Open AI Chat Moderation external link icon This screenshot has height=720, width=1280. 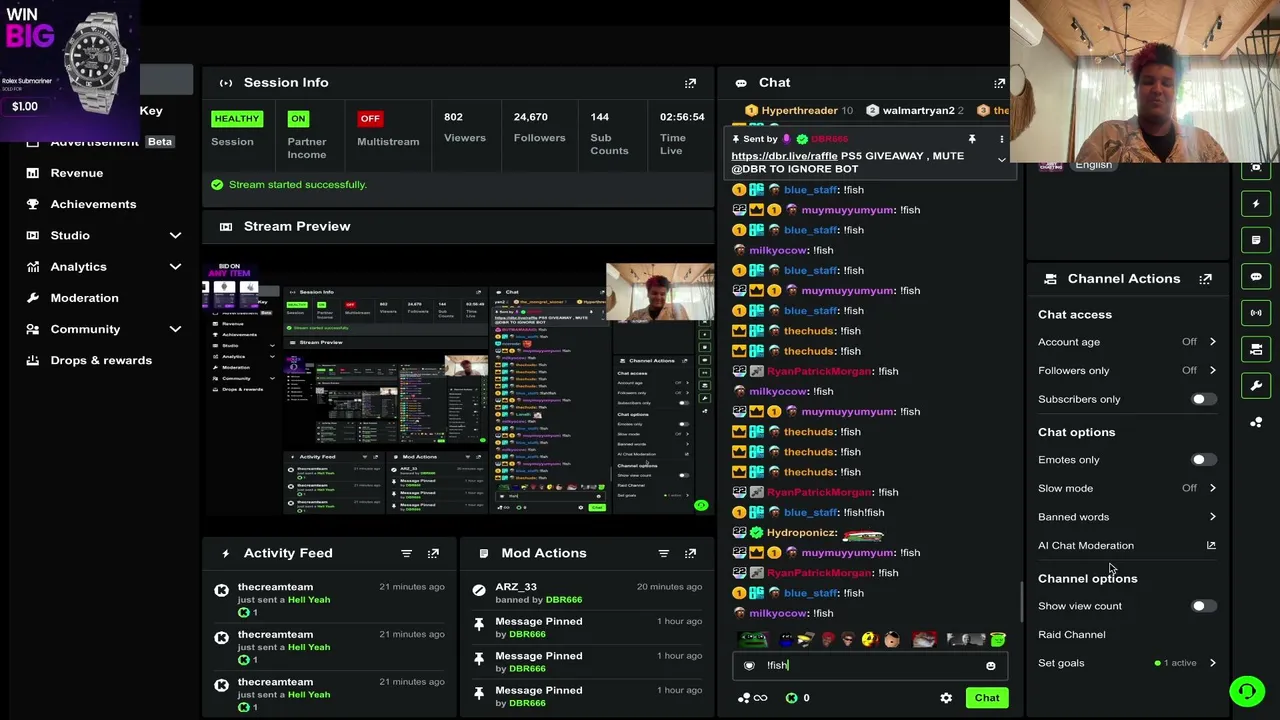tap(1211, 545)
